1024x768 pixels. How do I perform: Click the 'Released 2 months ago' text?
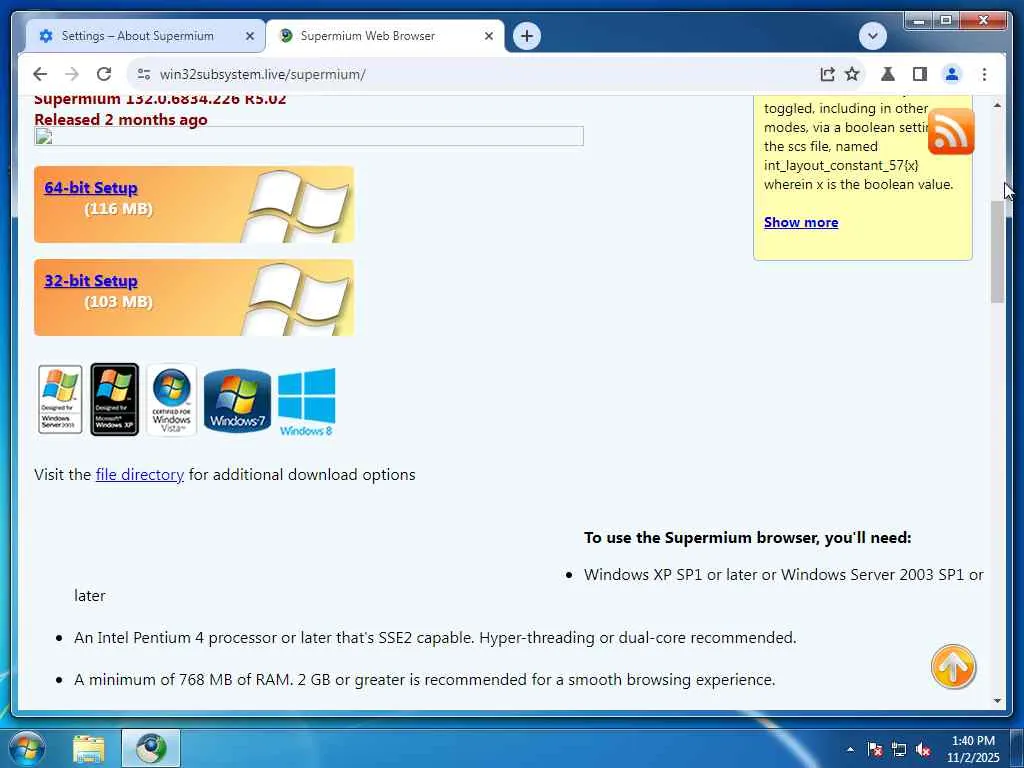pyautogui.click(x=121, y=120)
